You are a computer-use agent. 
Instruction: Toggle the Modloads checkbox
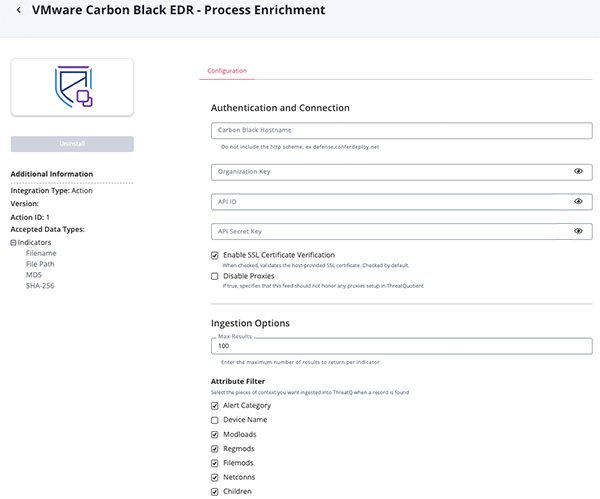pos(215,435)
